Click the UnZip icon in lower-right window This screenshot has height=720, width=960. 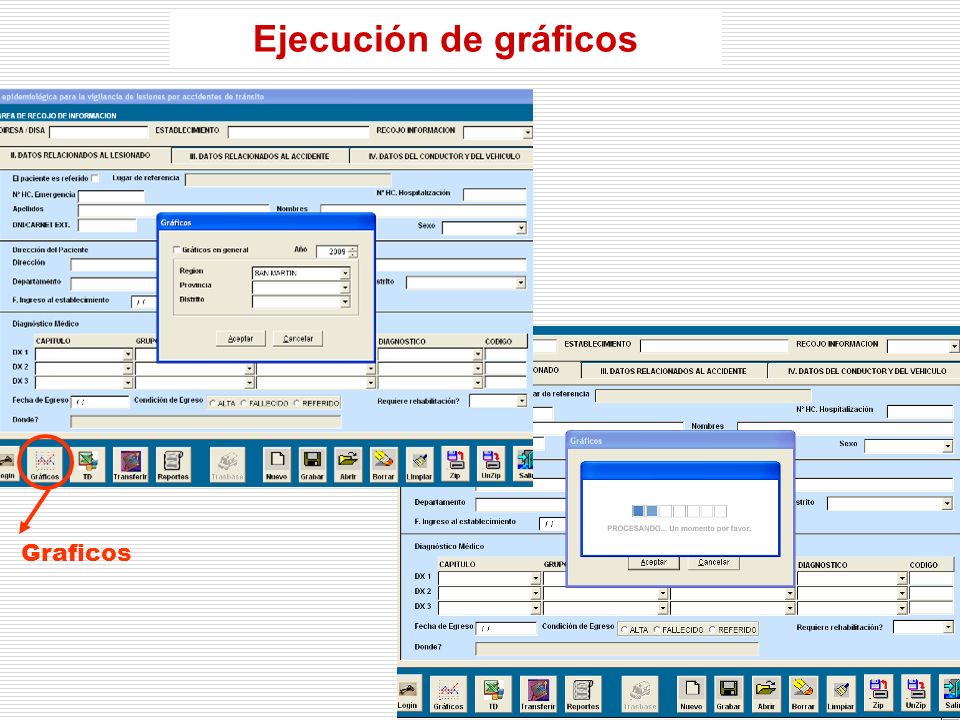pos(915,692)
